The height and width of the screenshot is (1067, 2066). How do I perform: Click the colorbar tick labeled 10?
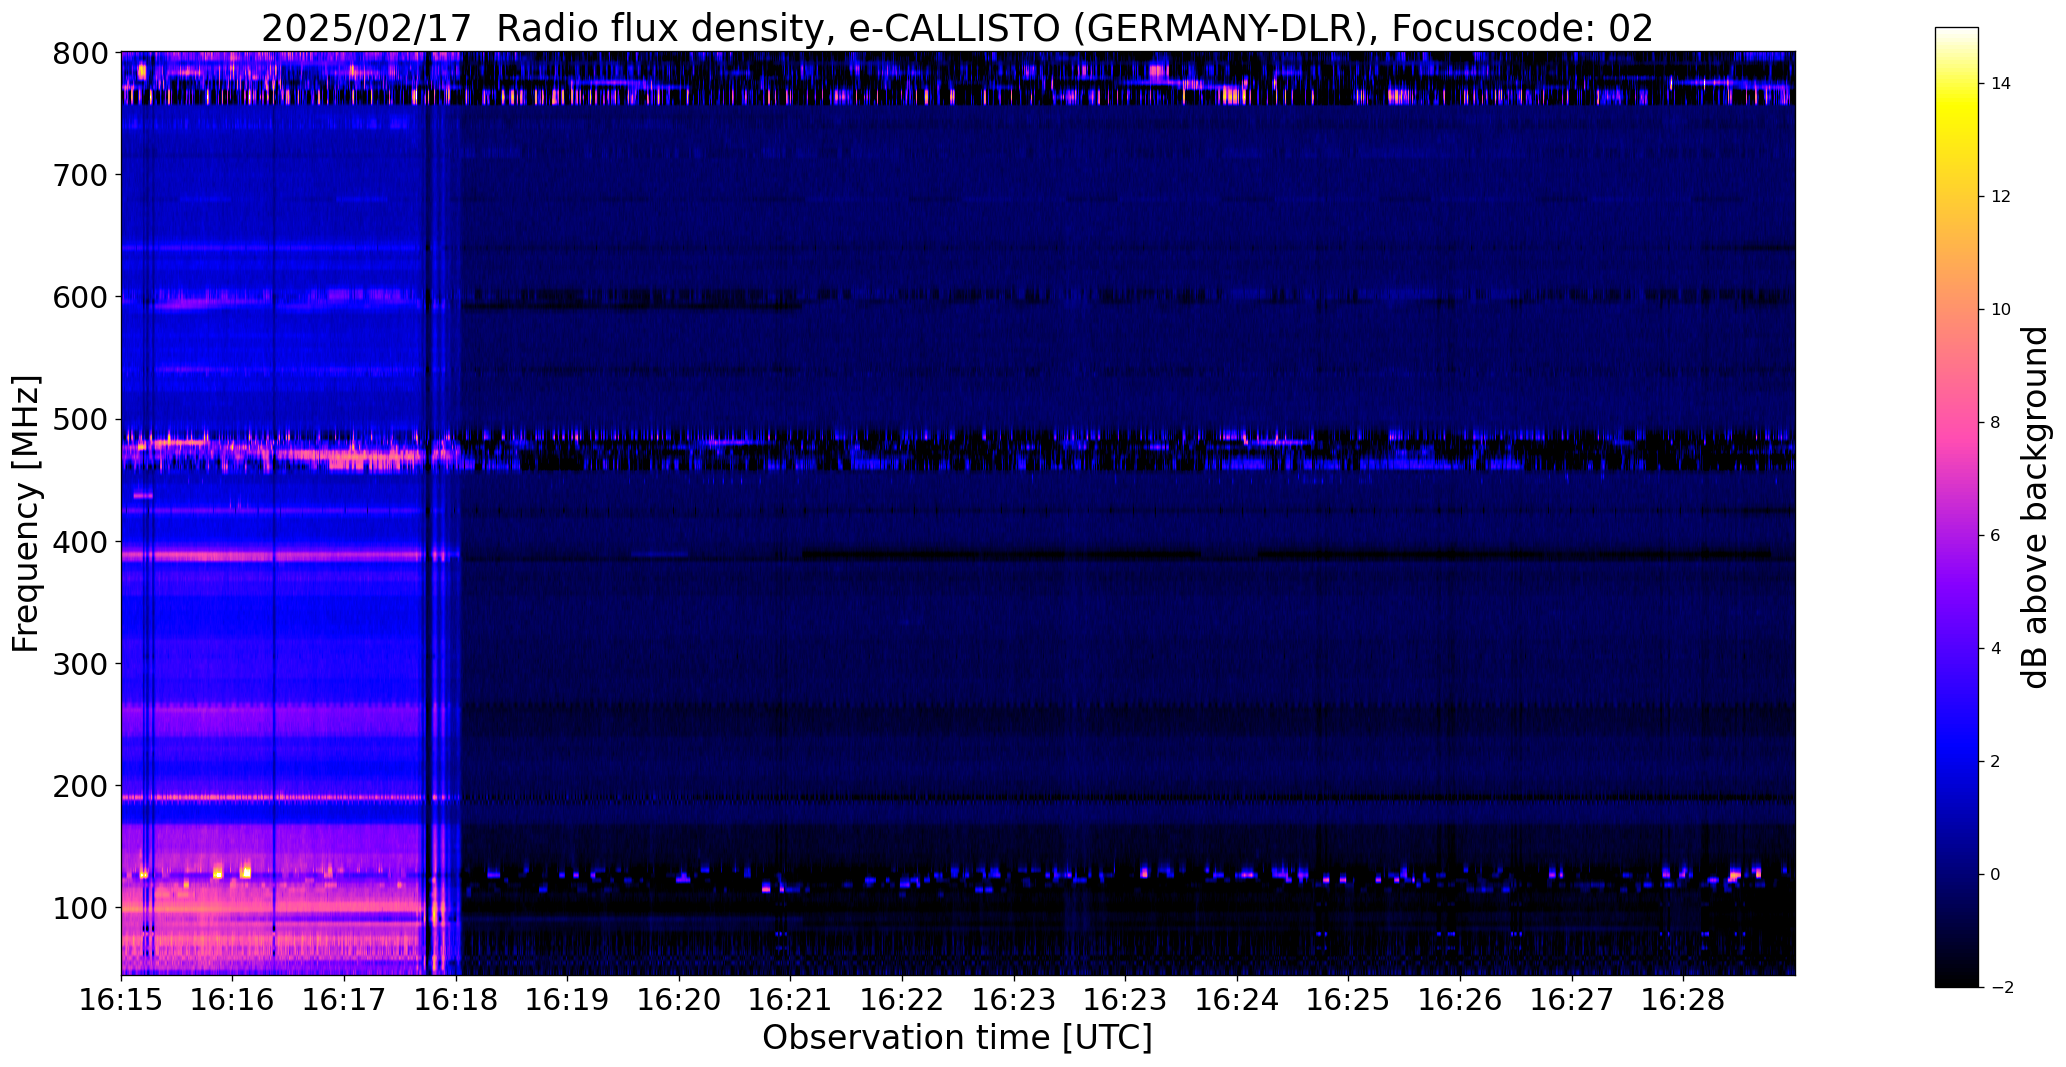coord(2001,310)
